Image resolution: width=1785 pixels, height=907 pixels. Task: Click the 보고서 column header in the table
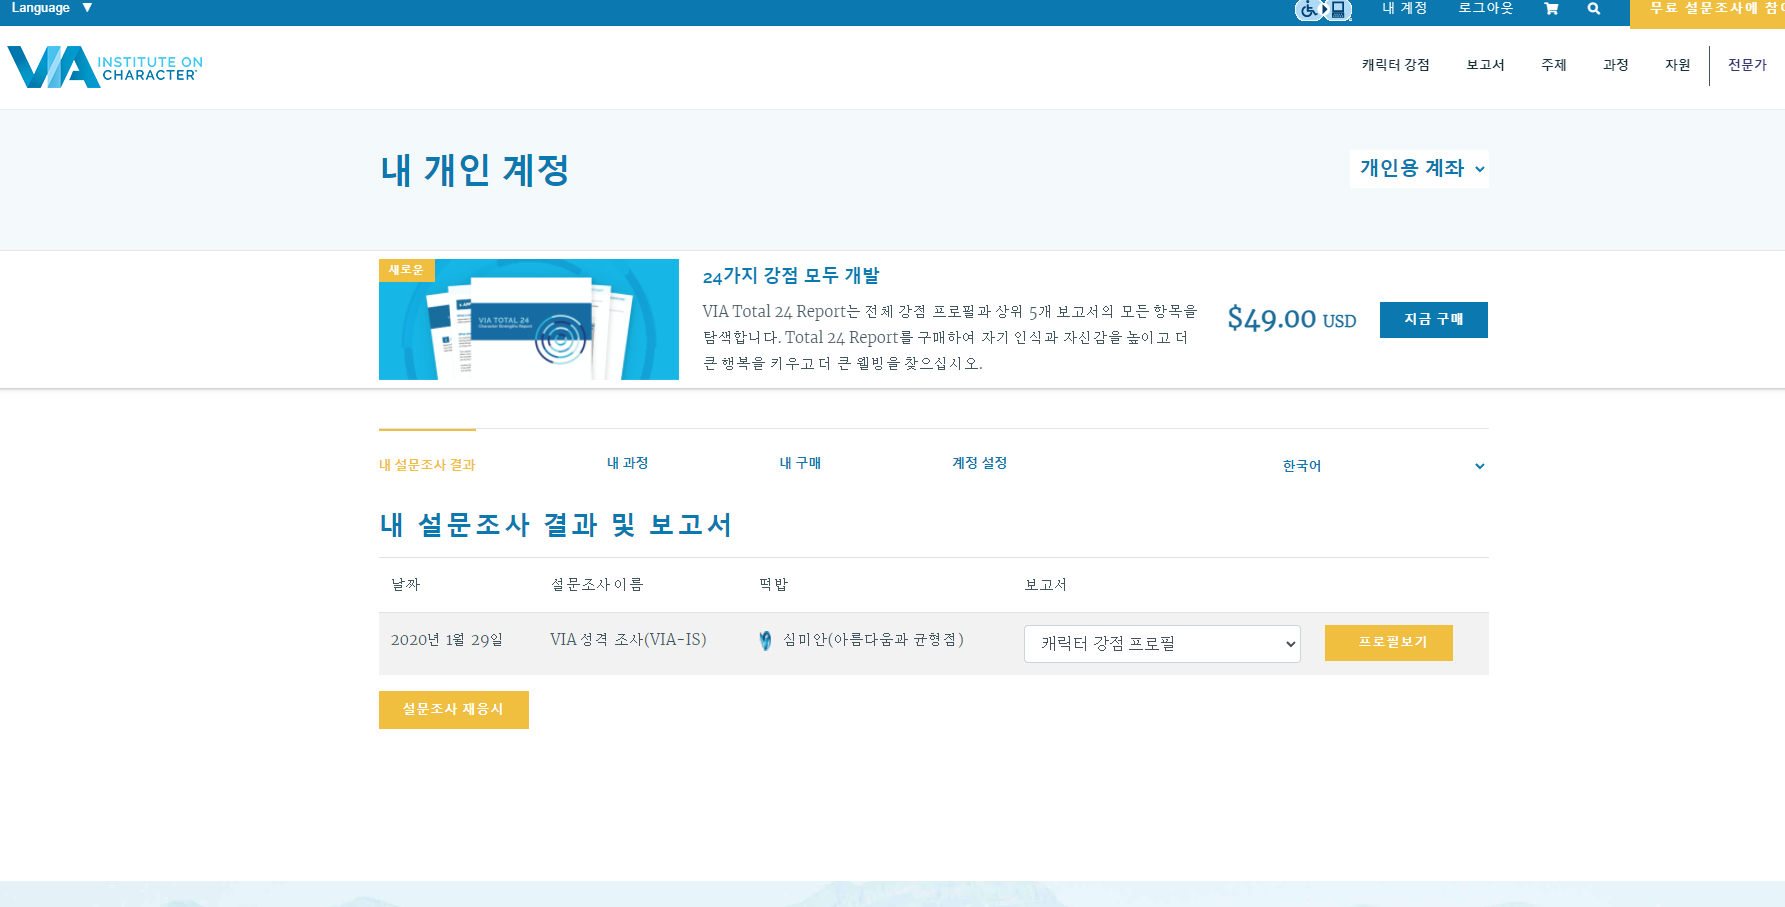click(x=1045, y=585)
